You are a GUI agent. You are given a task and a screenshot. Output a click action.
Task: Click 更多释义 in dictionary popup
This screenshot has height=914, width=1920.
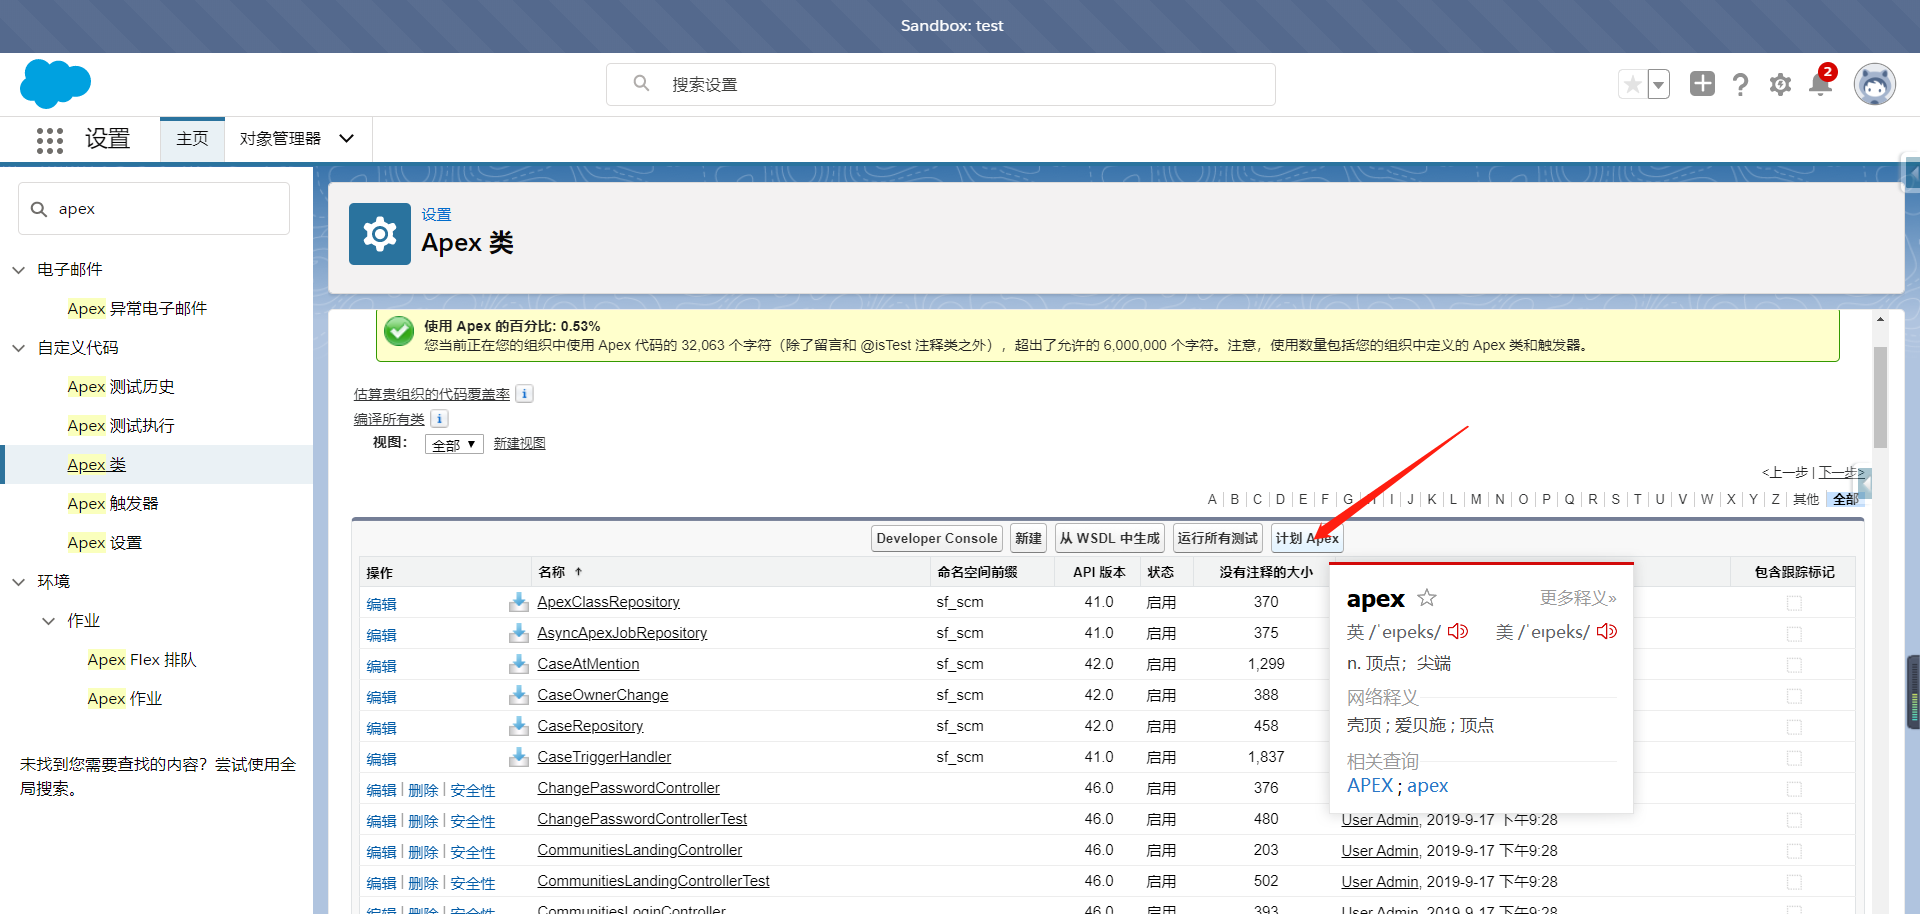[1578, 598]
